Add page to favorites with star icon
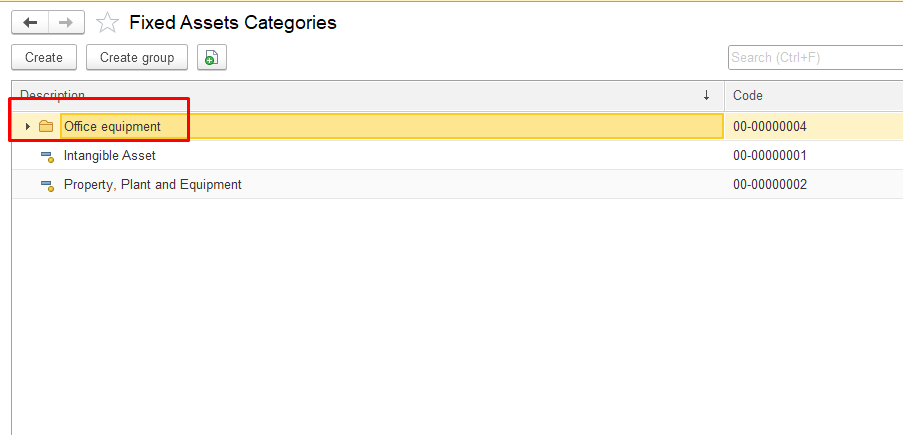The height and width of the screenshot is (435, 903). point(107,22)
